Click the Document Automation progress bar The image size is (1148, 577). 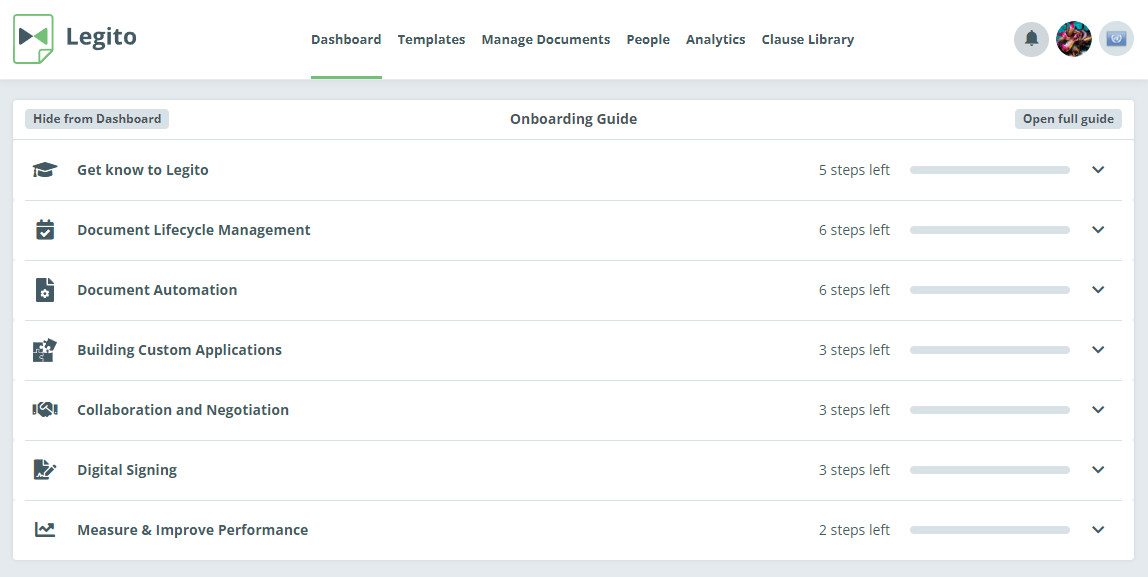tap(990, 290)
